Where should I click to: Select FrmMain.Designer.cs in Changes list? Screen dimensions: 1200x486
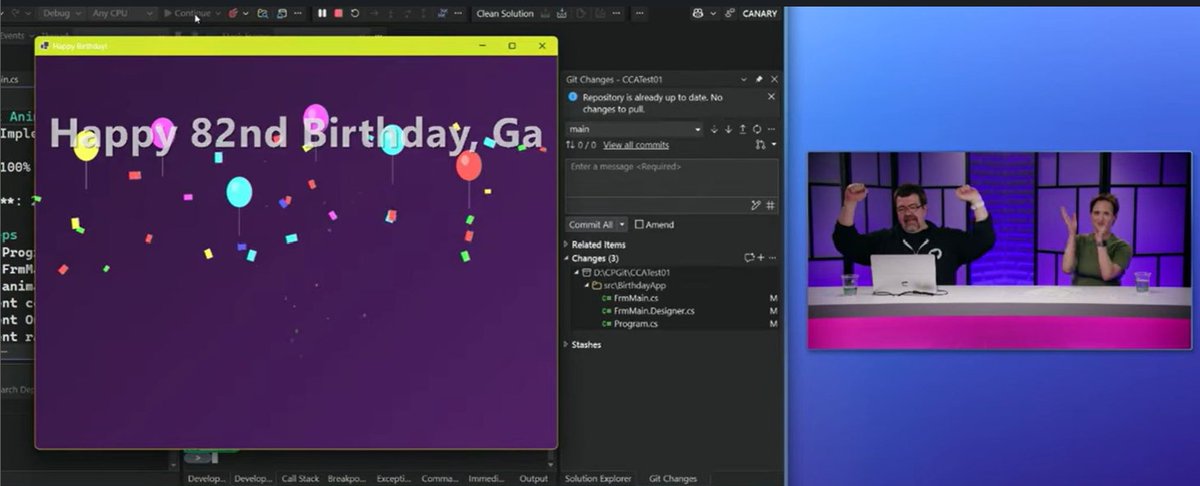point(654,311)
